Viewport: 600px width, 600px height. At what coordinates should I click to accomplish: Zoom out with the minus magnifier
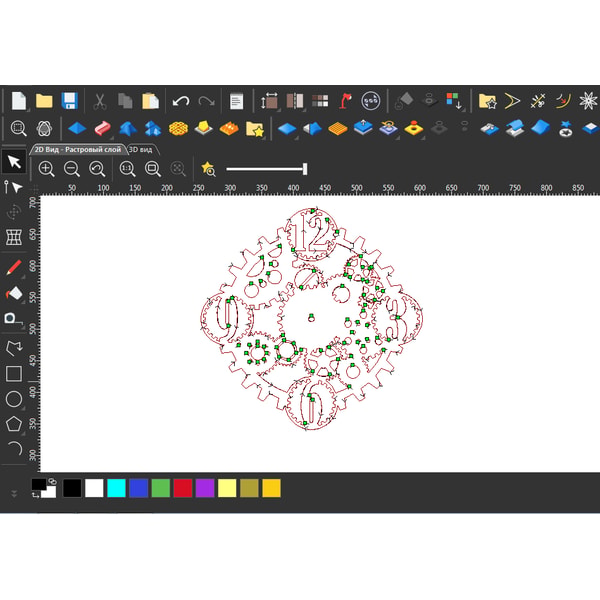[72, 169]
